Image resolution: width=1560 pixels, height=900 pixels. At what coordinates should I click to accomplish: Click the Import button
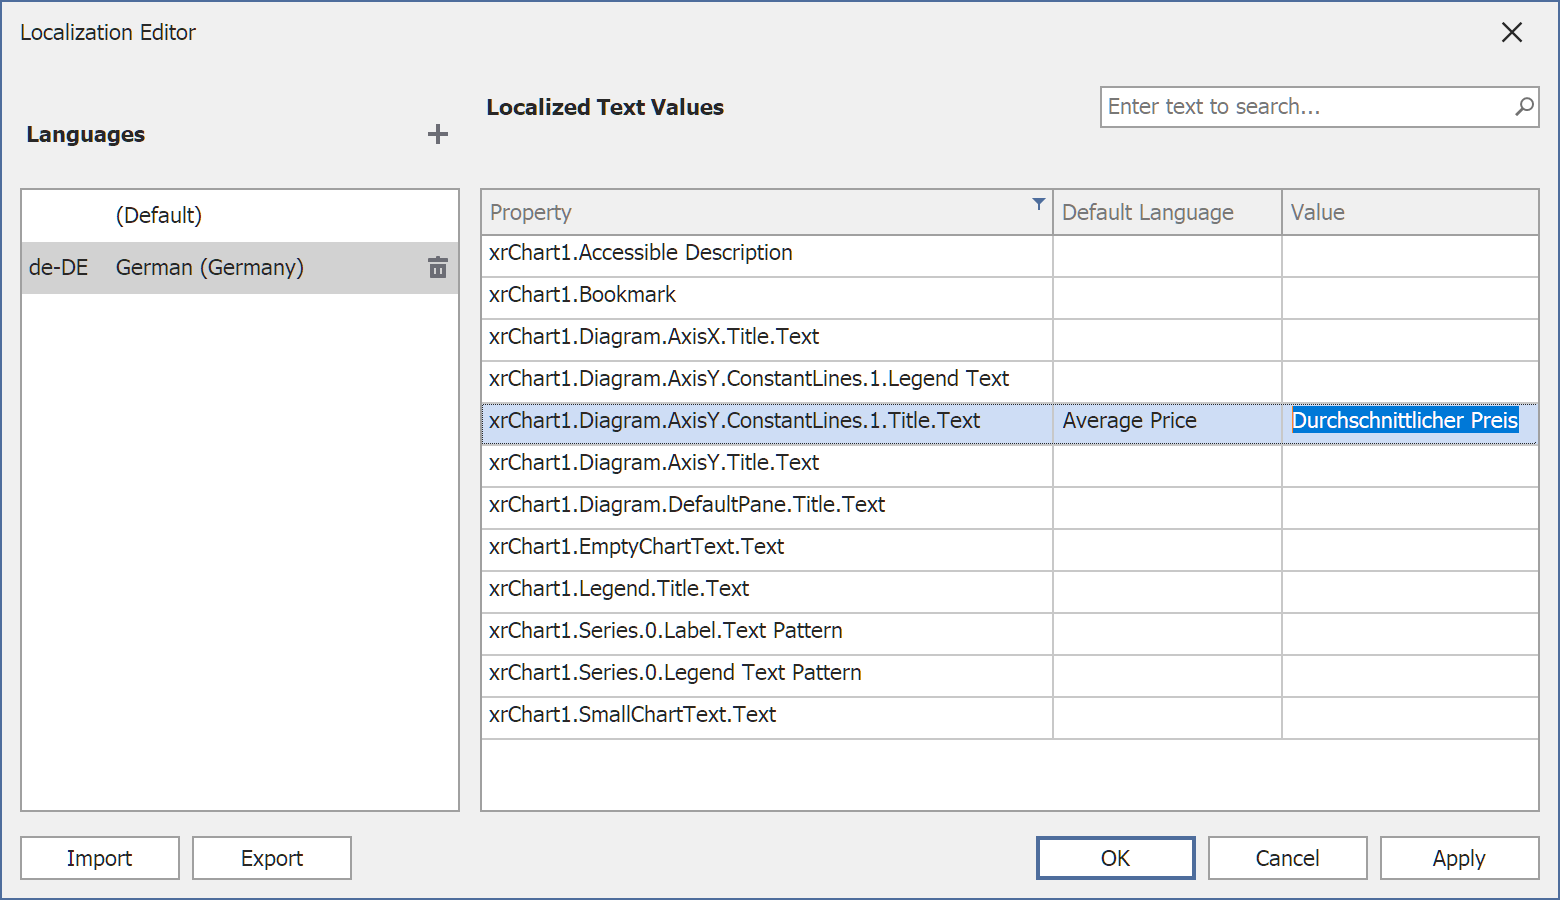click(x=99, y=857)
